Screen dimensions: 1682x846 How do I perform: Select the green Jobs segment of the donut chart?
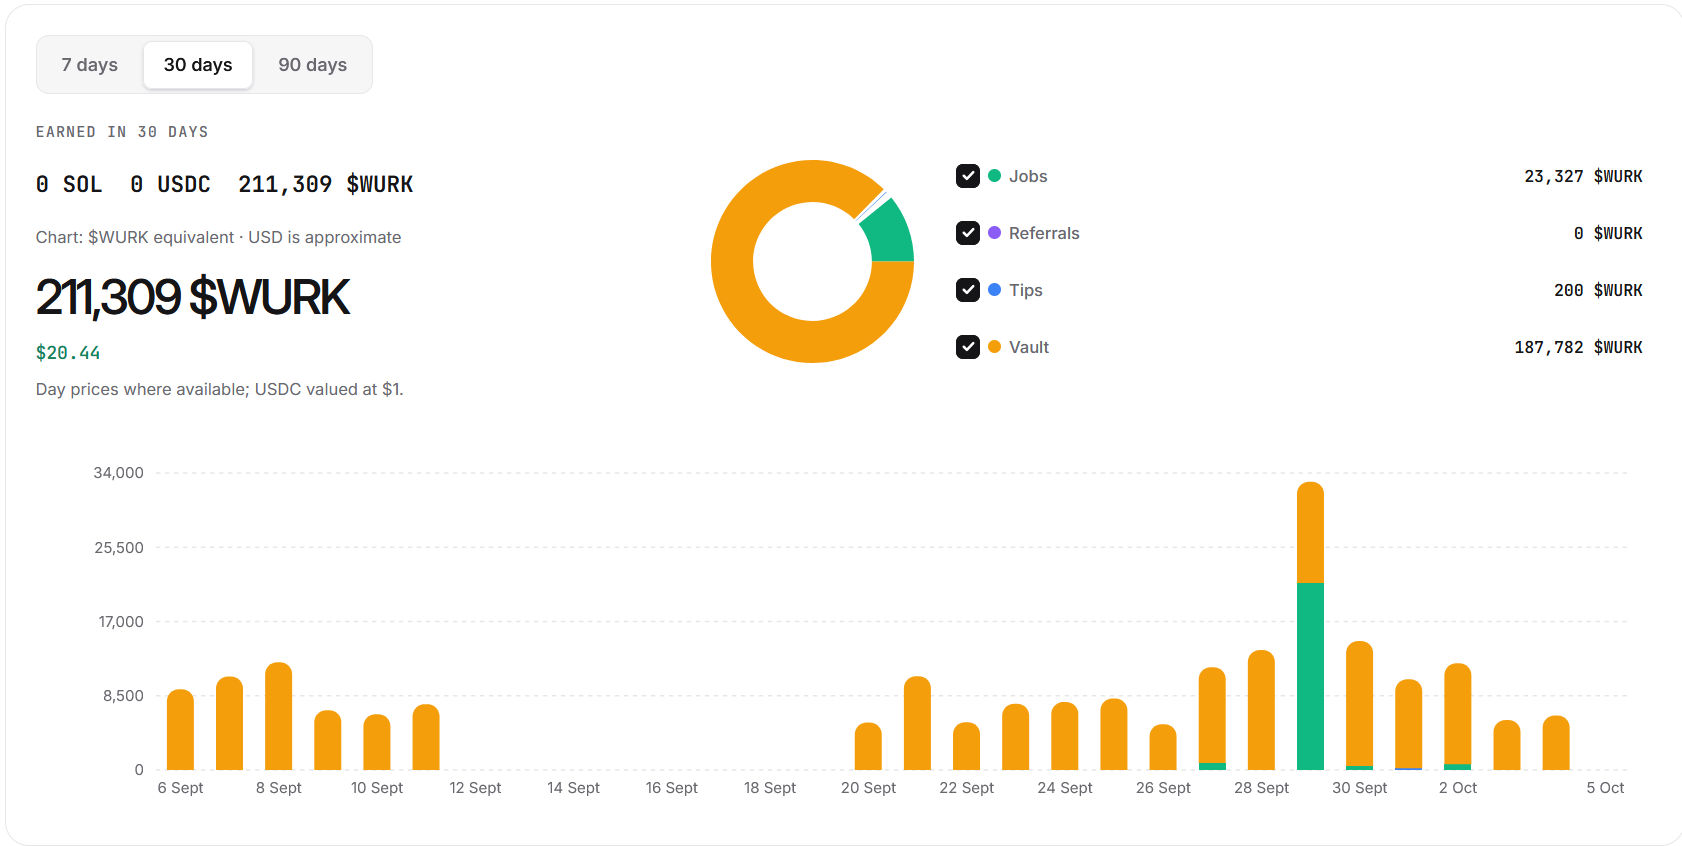tap(890, 234)
